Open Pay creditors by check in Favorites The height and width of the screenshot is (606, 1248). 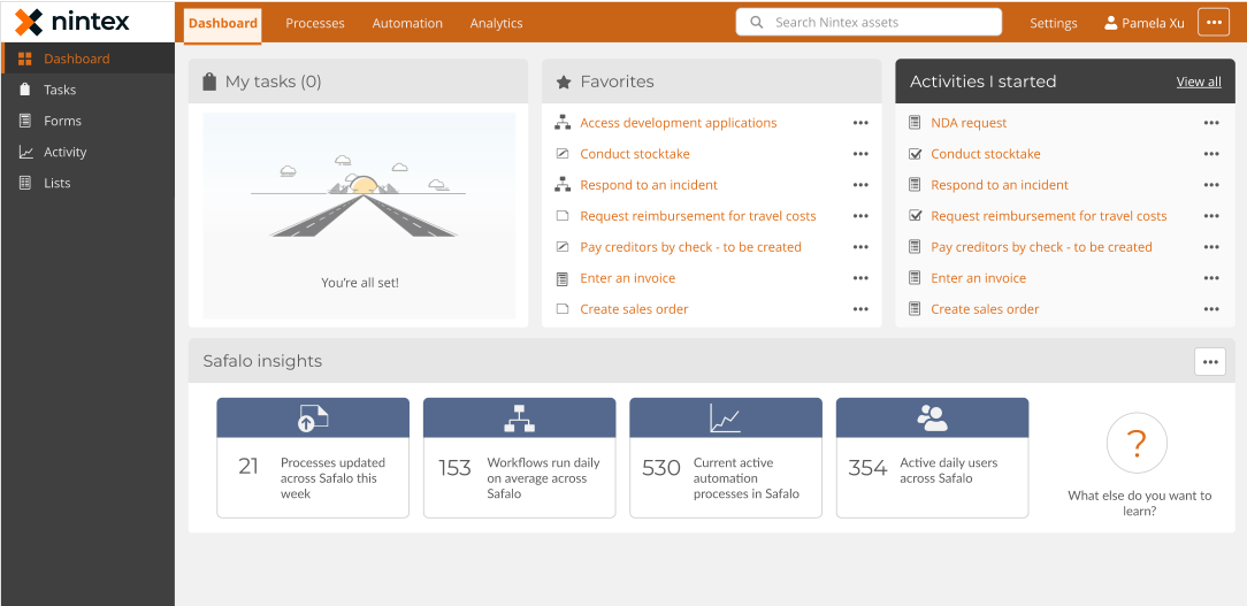point(691,247)
